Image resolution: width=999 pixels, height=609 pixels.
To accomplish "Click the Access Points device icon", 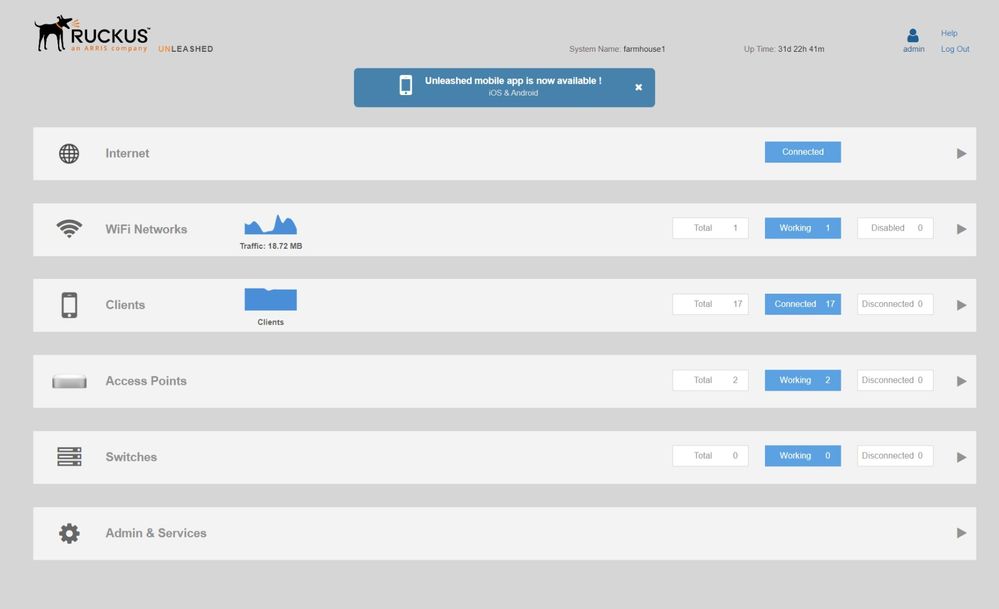I will point(69,381).
